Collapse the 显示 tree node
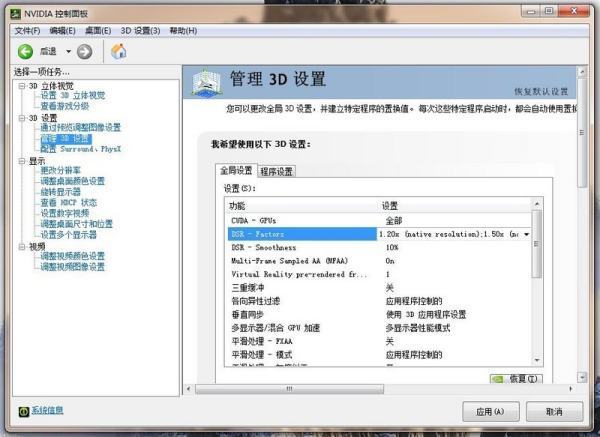Viewport: 600px width, 437px height. pos(22,161)
